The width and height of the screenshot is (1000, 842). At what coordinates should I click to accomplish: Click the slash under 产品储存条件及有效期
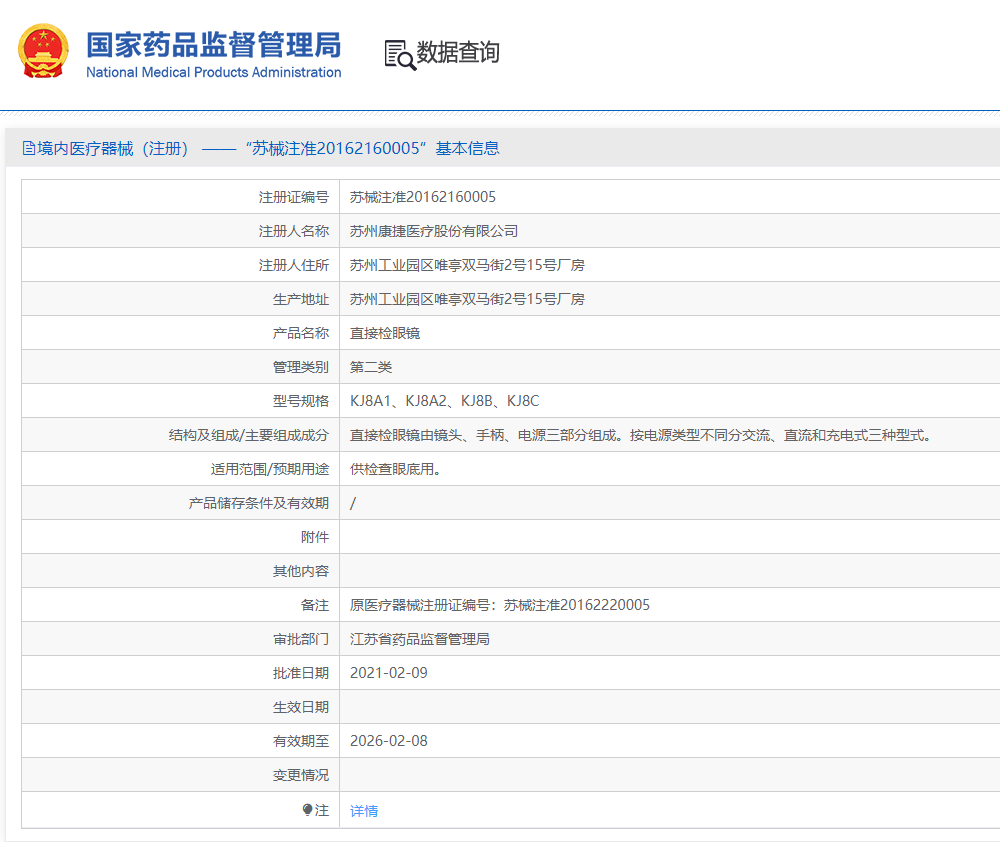[353, 503]
